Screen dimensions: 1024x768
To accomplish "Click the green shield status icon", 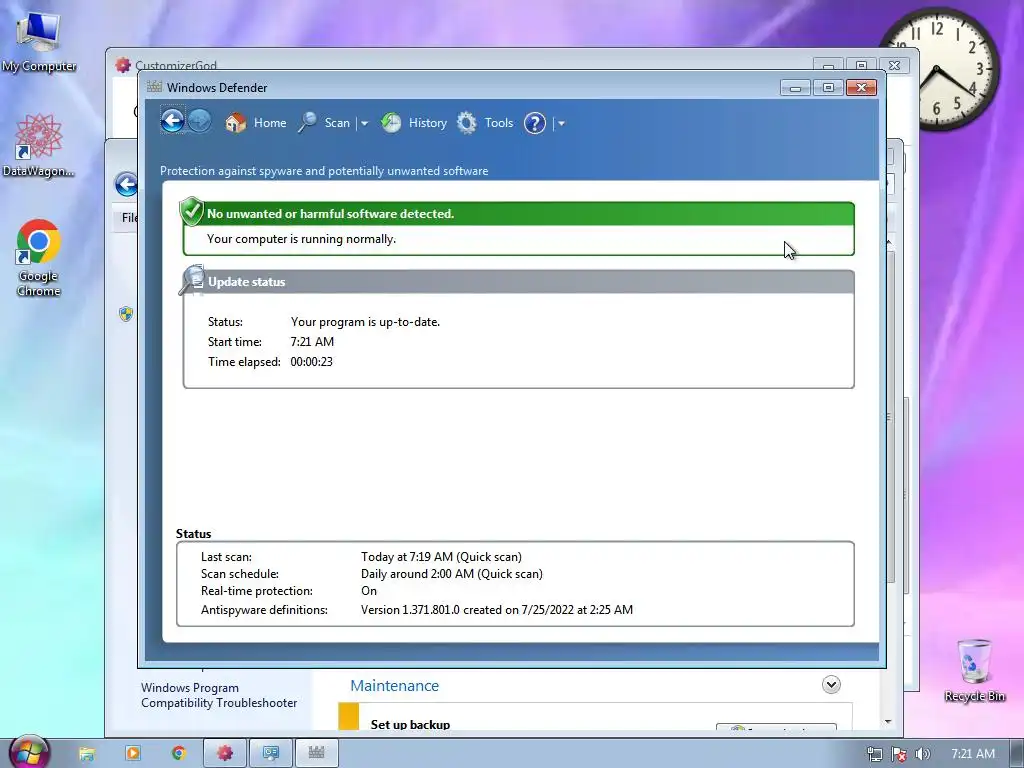I will (191, 211).
